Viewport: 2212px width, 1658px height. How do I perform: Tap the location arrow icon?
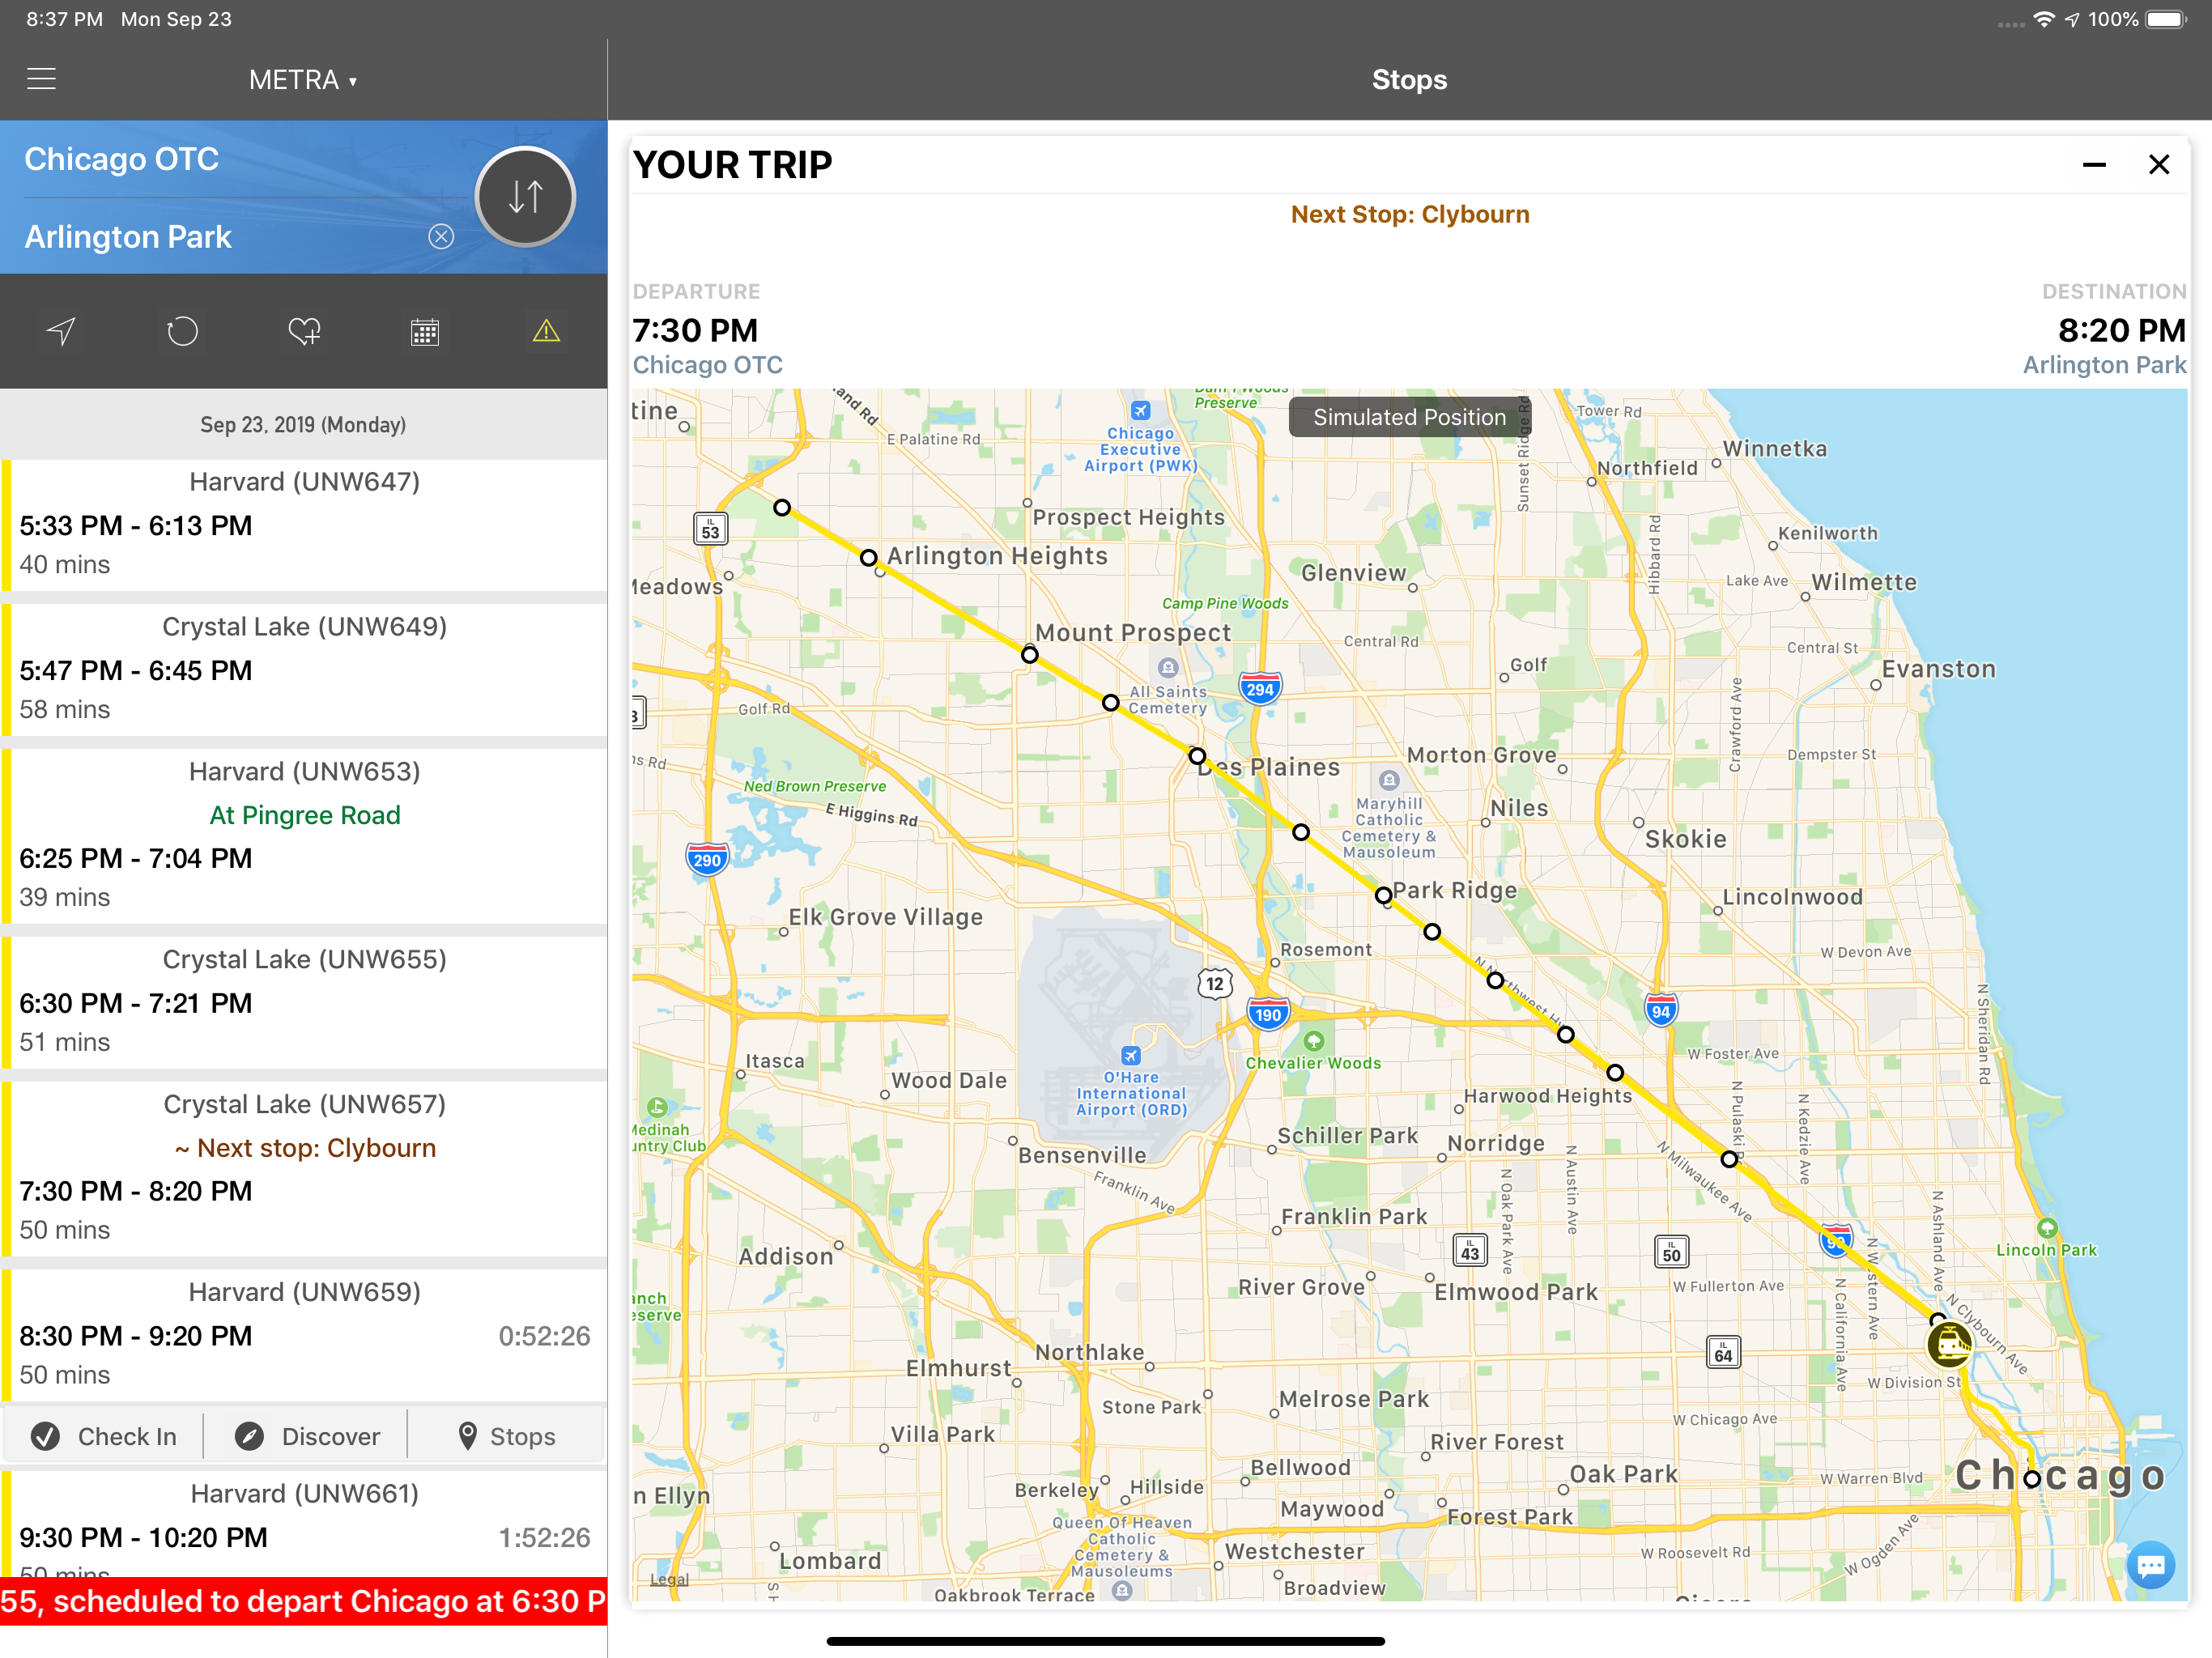click(61, 331)
